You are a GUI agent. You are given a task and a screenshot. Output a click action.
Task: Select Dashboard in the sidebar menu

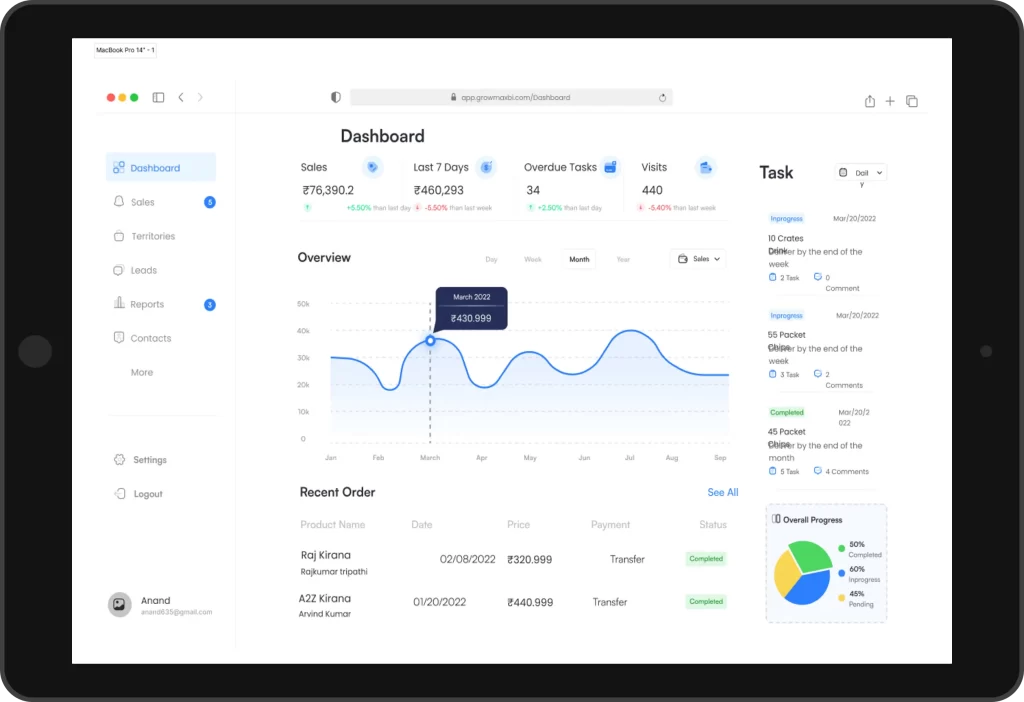160,168
